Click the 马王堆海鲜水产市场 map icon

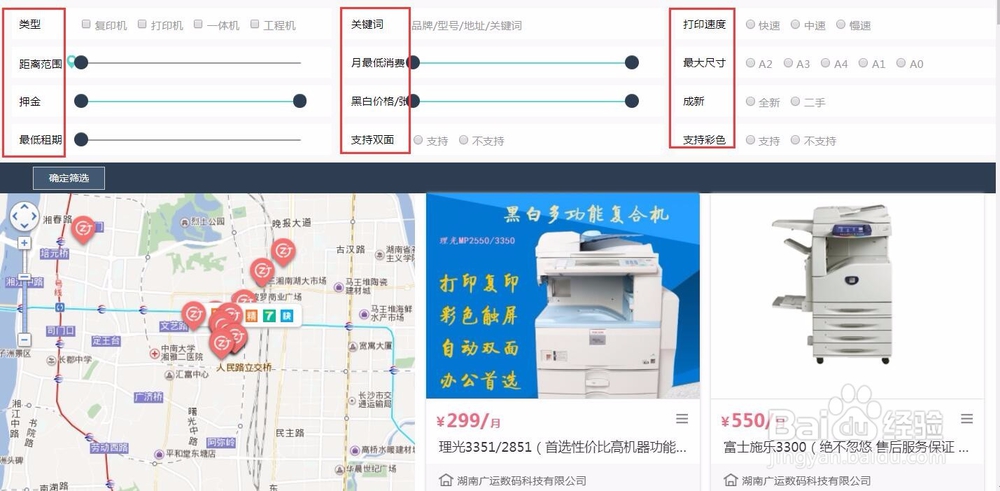pos(364,314)
